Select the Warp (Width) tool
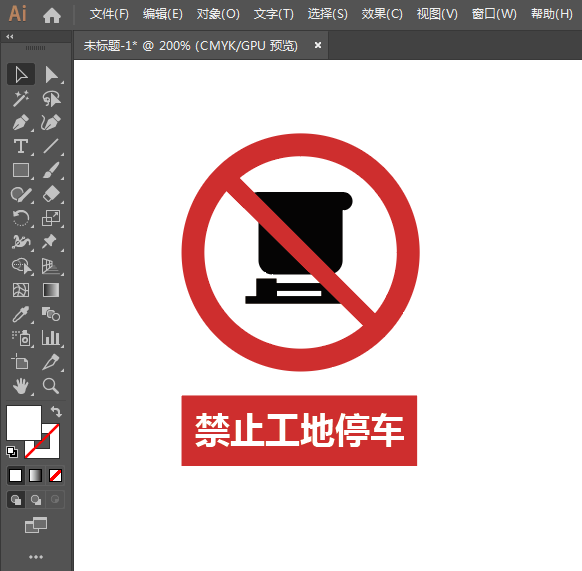The height and width of the screenshot is (571, 582). pos(21,242)
